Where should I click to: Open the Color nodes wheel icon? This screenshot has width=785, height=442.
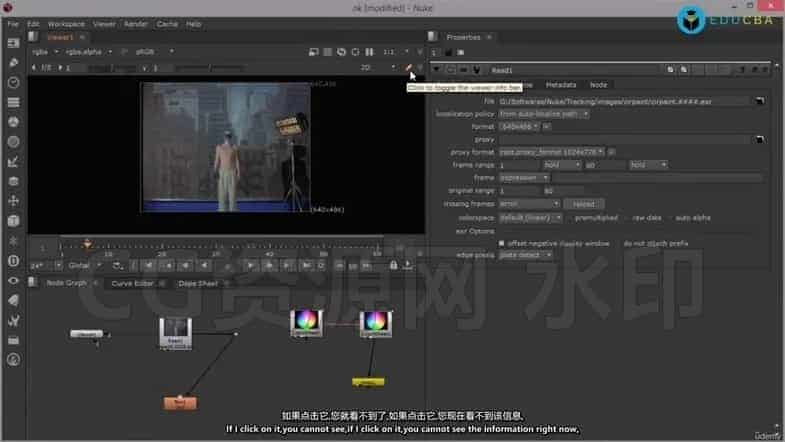coord(14,122)
